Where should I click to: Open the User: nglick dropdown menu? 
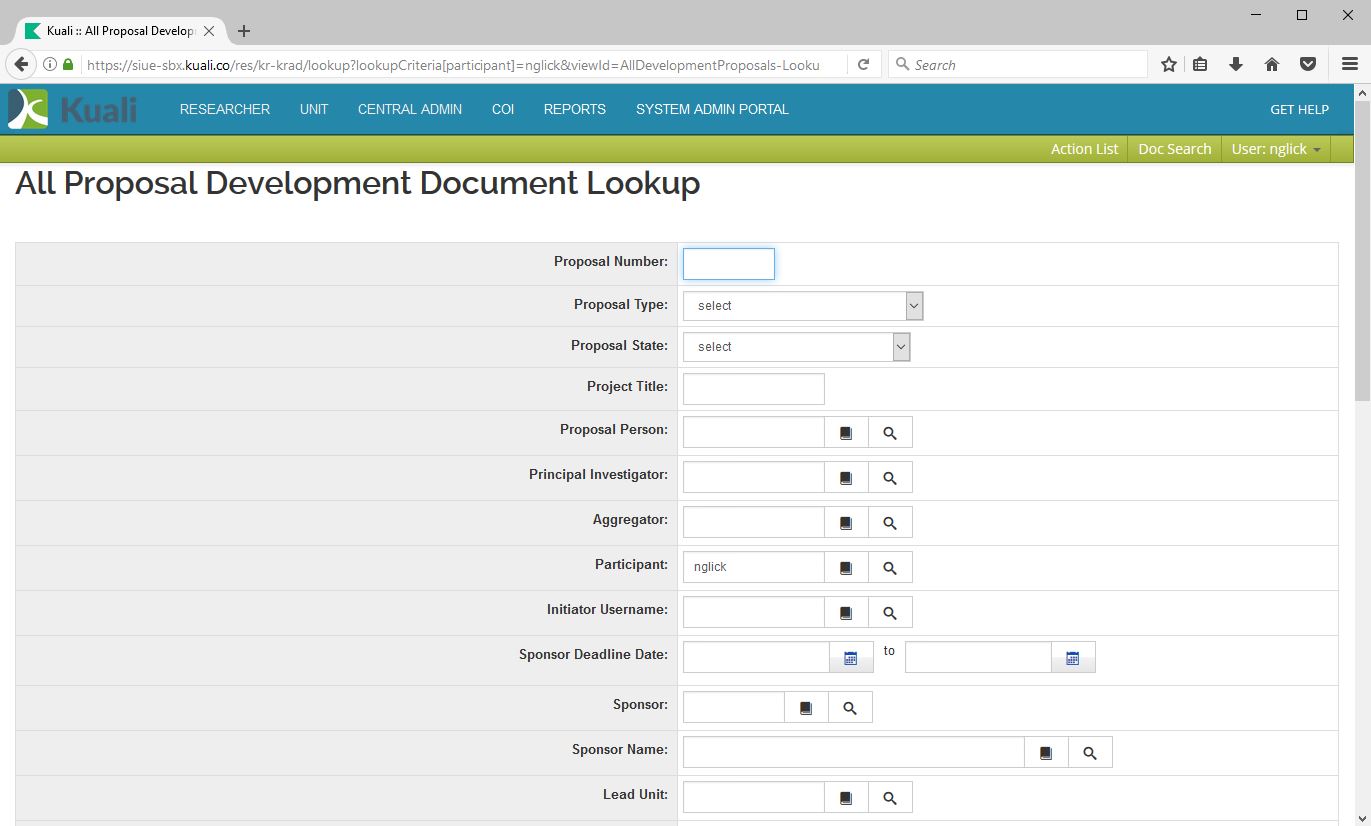[x=1275, y=149]
